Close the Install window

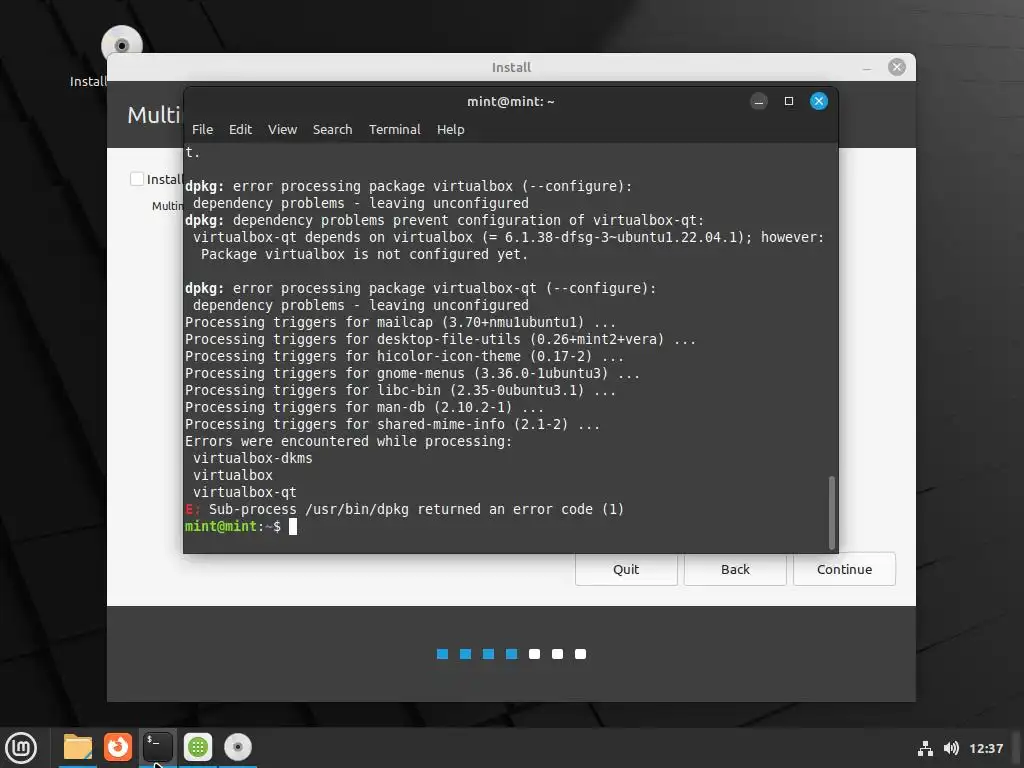pos(897,67)
